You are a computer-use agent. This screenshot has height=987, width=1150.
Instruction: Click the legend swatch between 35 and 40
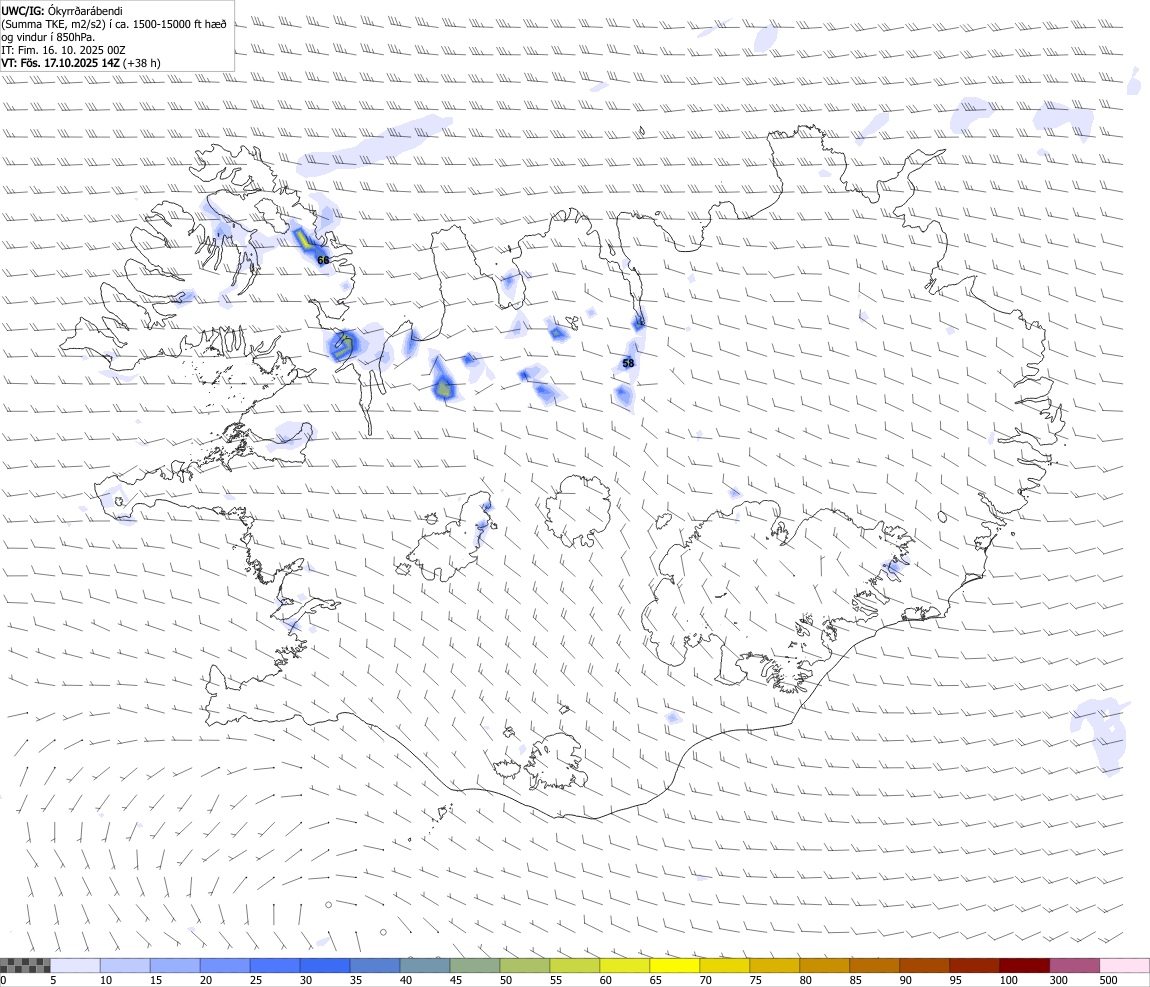375,965
